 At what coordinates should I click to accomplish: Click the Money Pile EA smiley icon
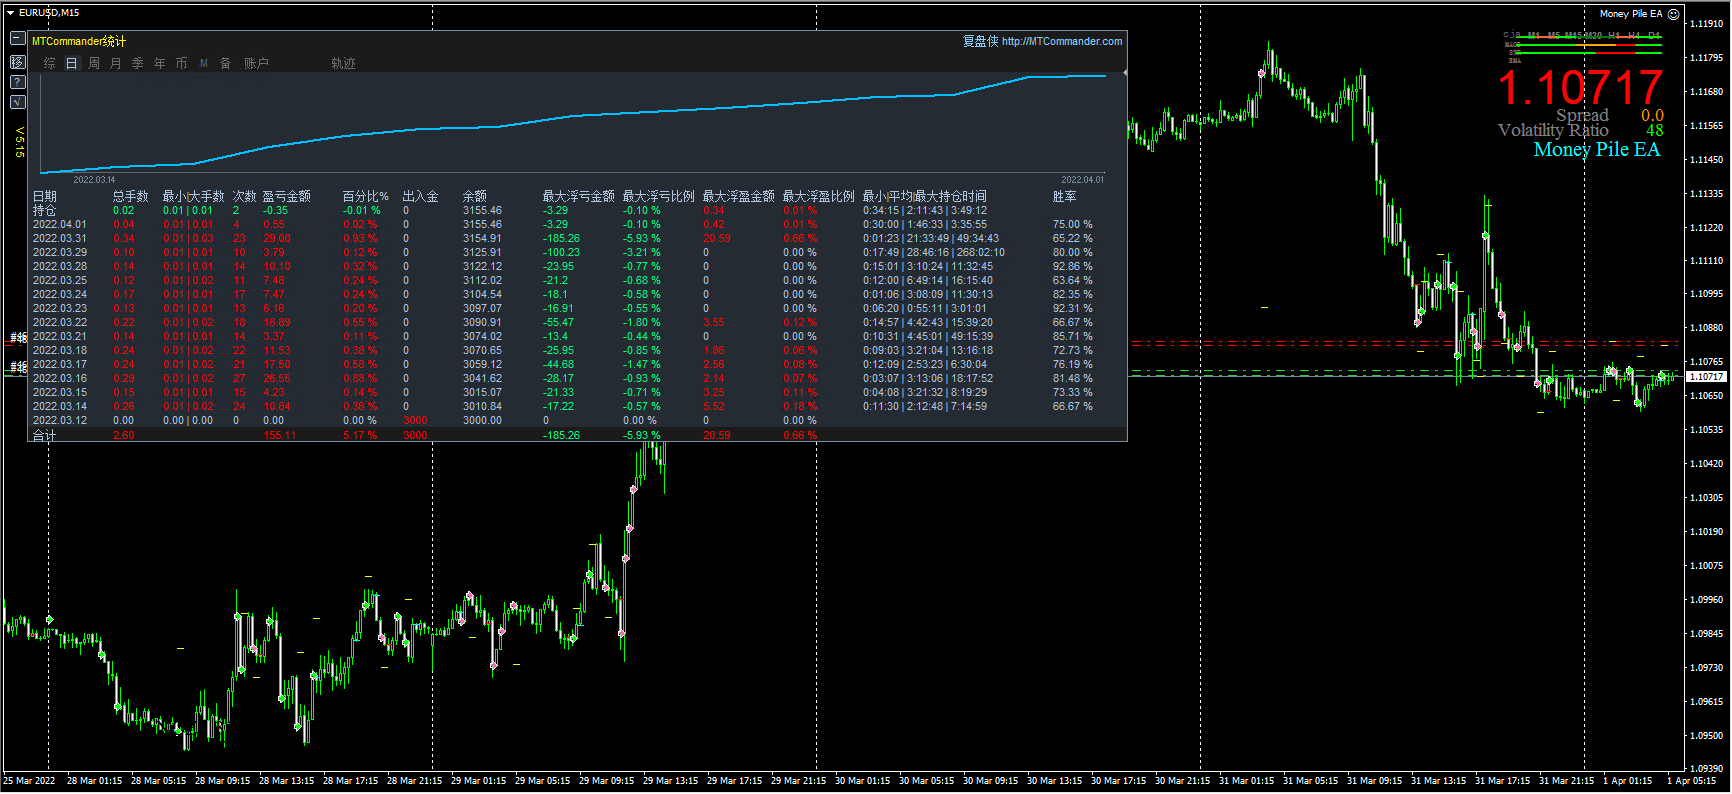tap(1674, 14)
